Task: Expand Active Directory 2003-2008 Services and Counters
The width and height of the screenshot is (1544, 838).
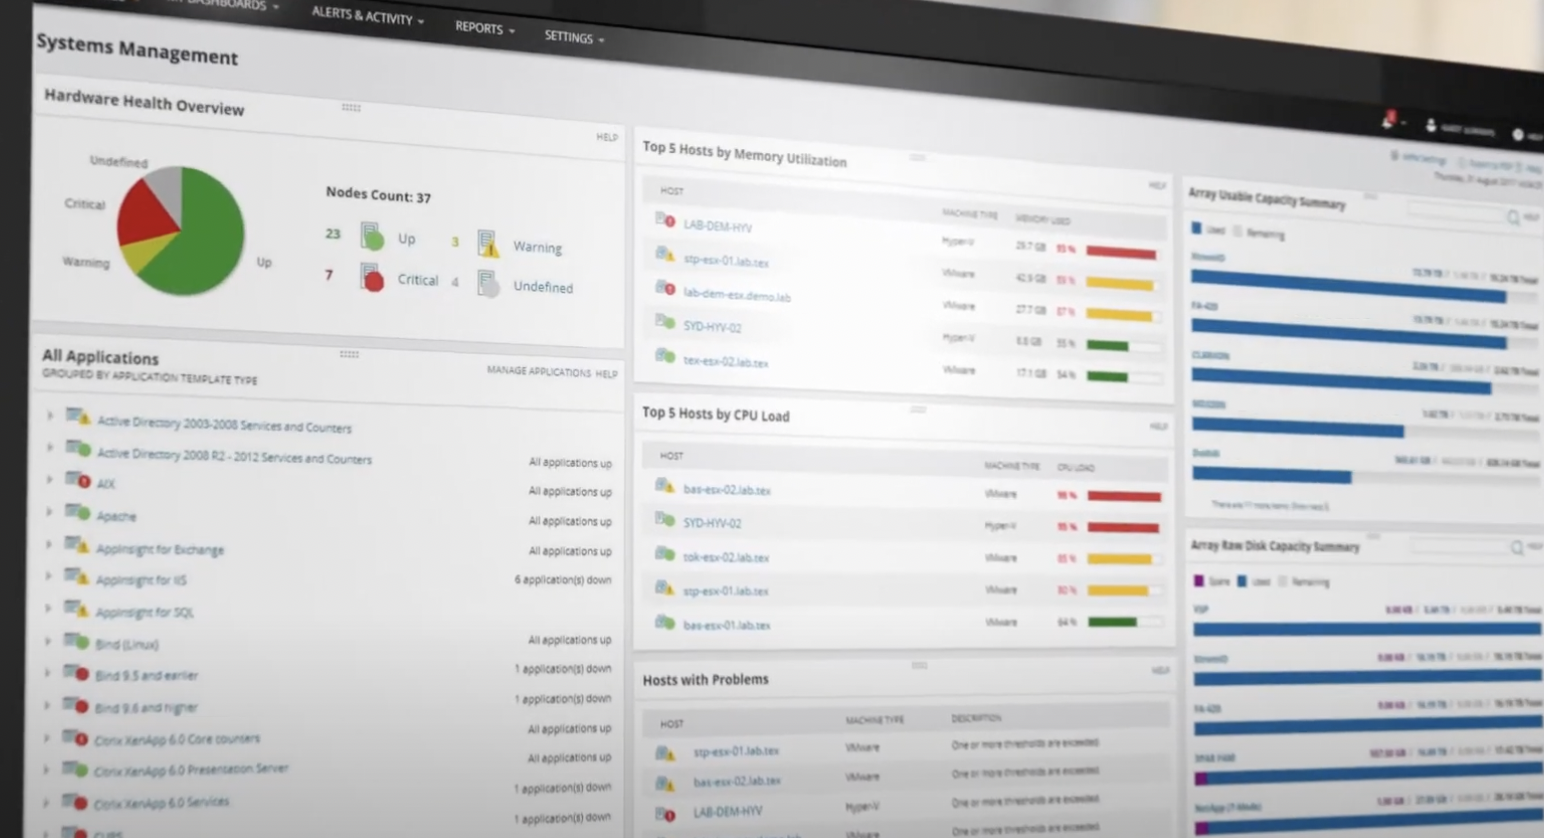Action: 50,414
